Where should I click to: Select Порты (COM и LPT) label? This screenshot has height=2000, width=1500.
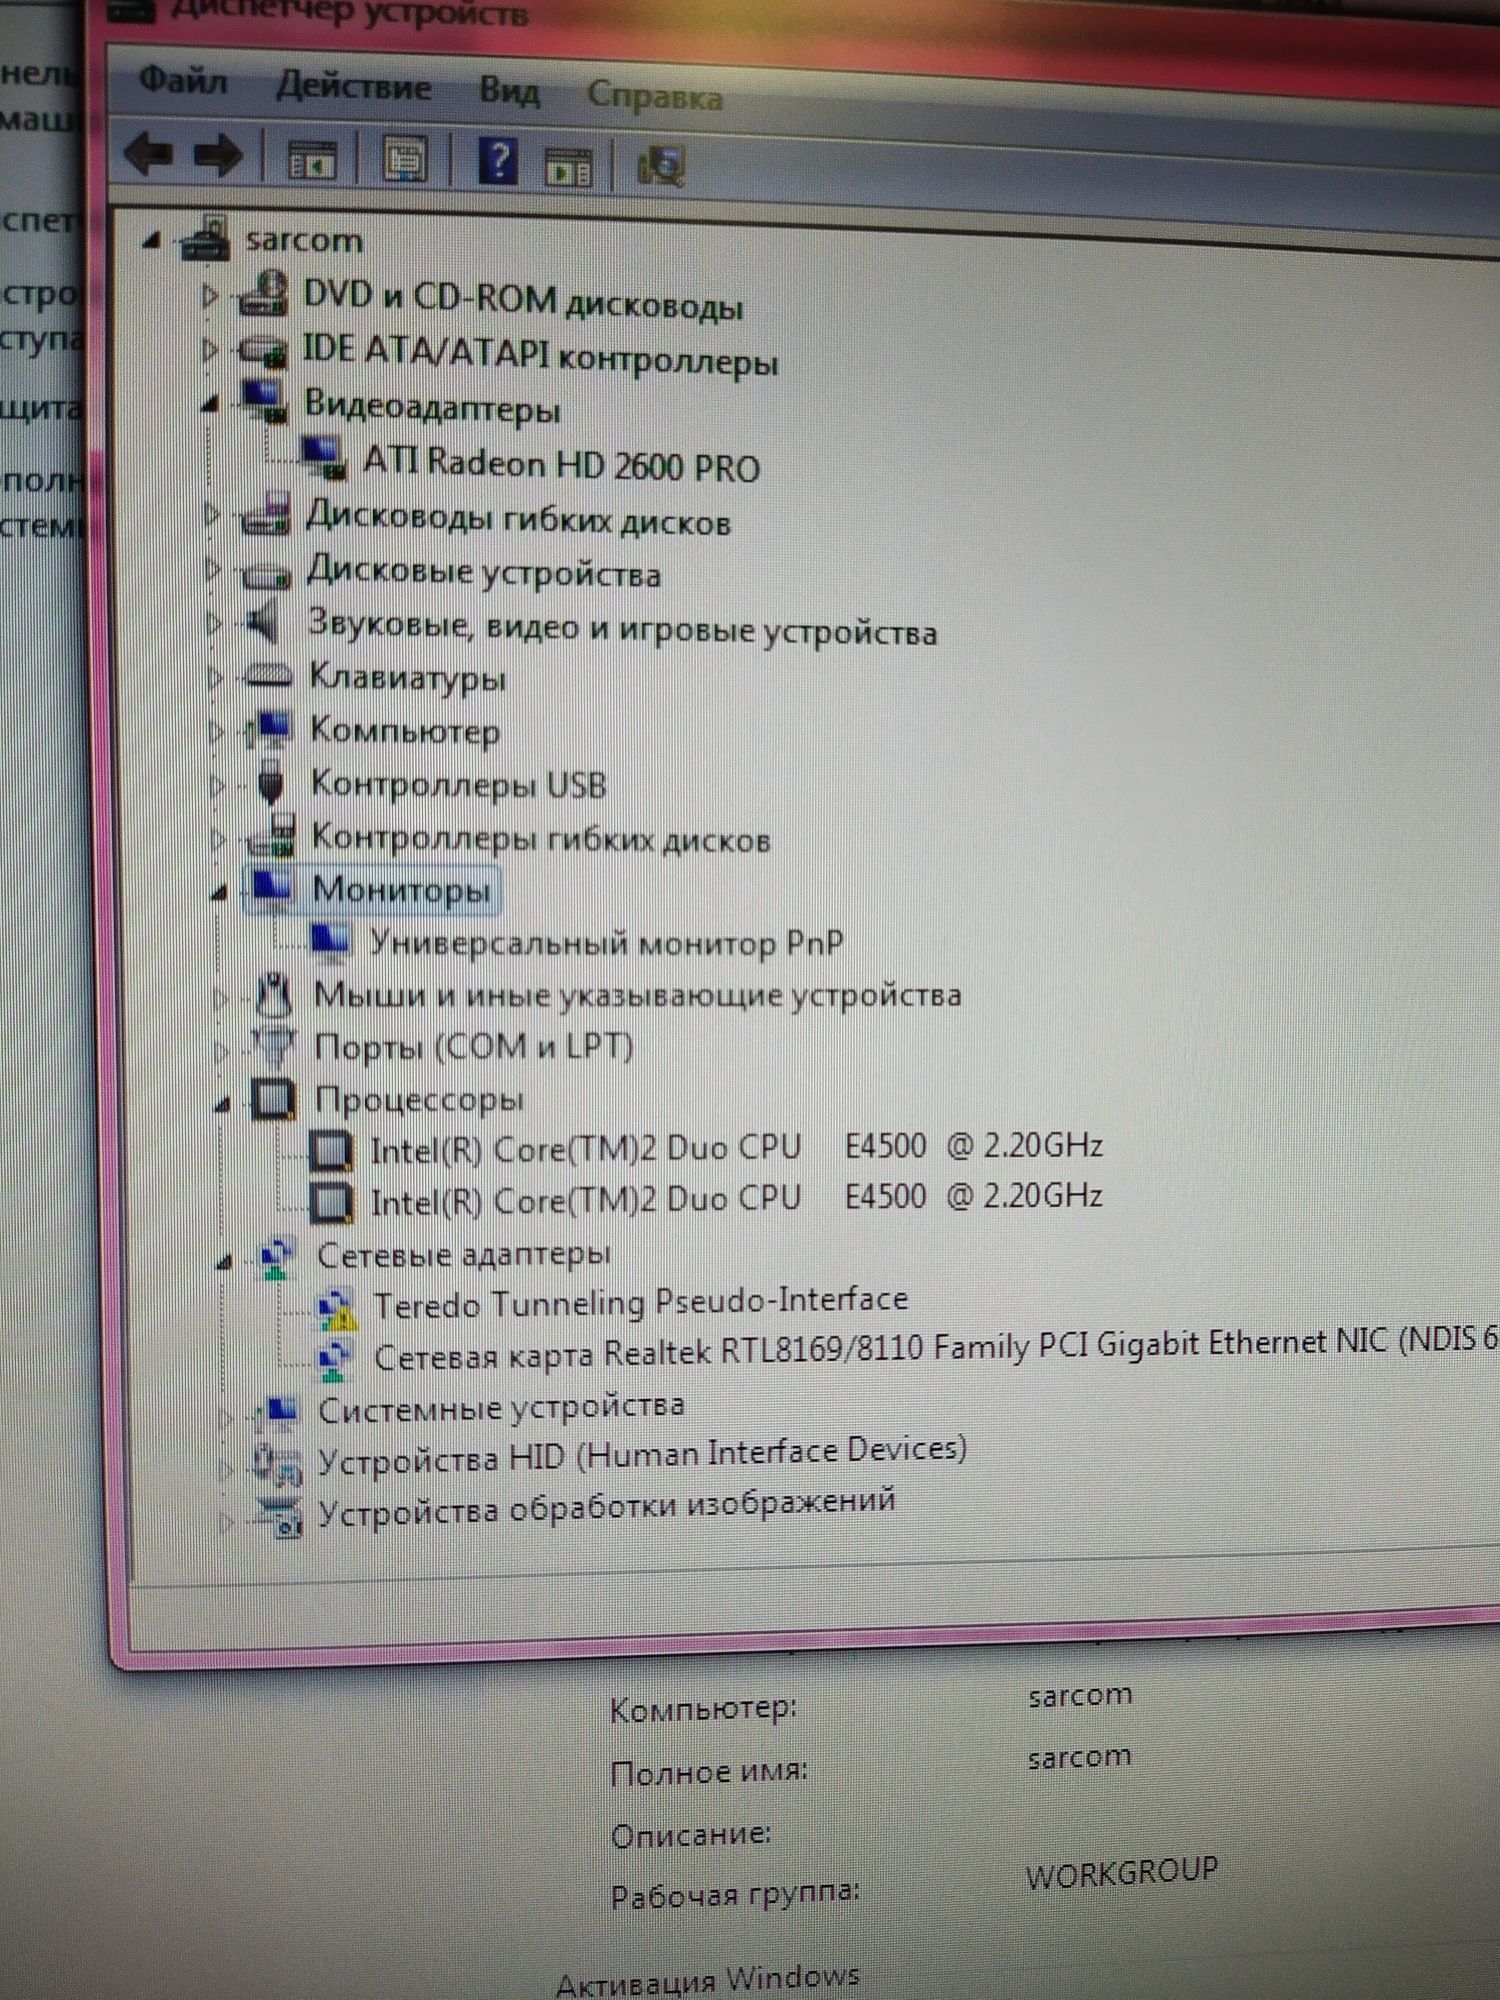[x=474, y=1047]
